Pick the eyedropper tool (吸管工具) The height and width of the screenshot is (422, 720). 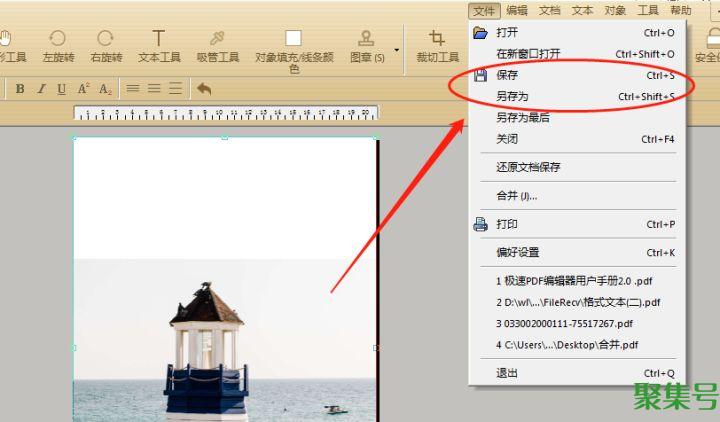[x=217, y=44]
